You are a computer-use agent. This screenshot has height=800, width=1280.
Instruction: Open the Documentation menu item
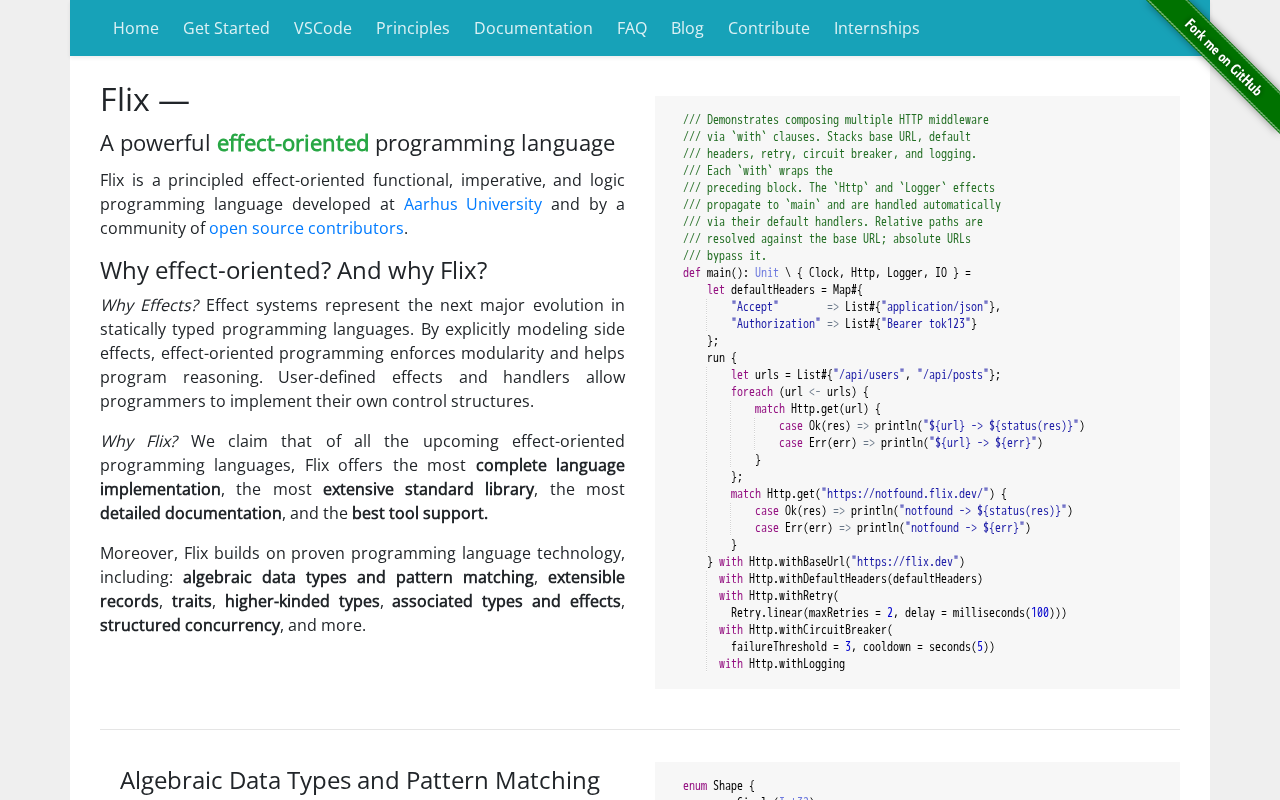click(x=533, y=28)
